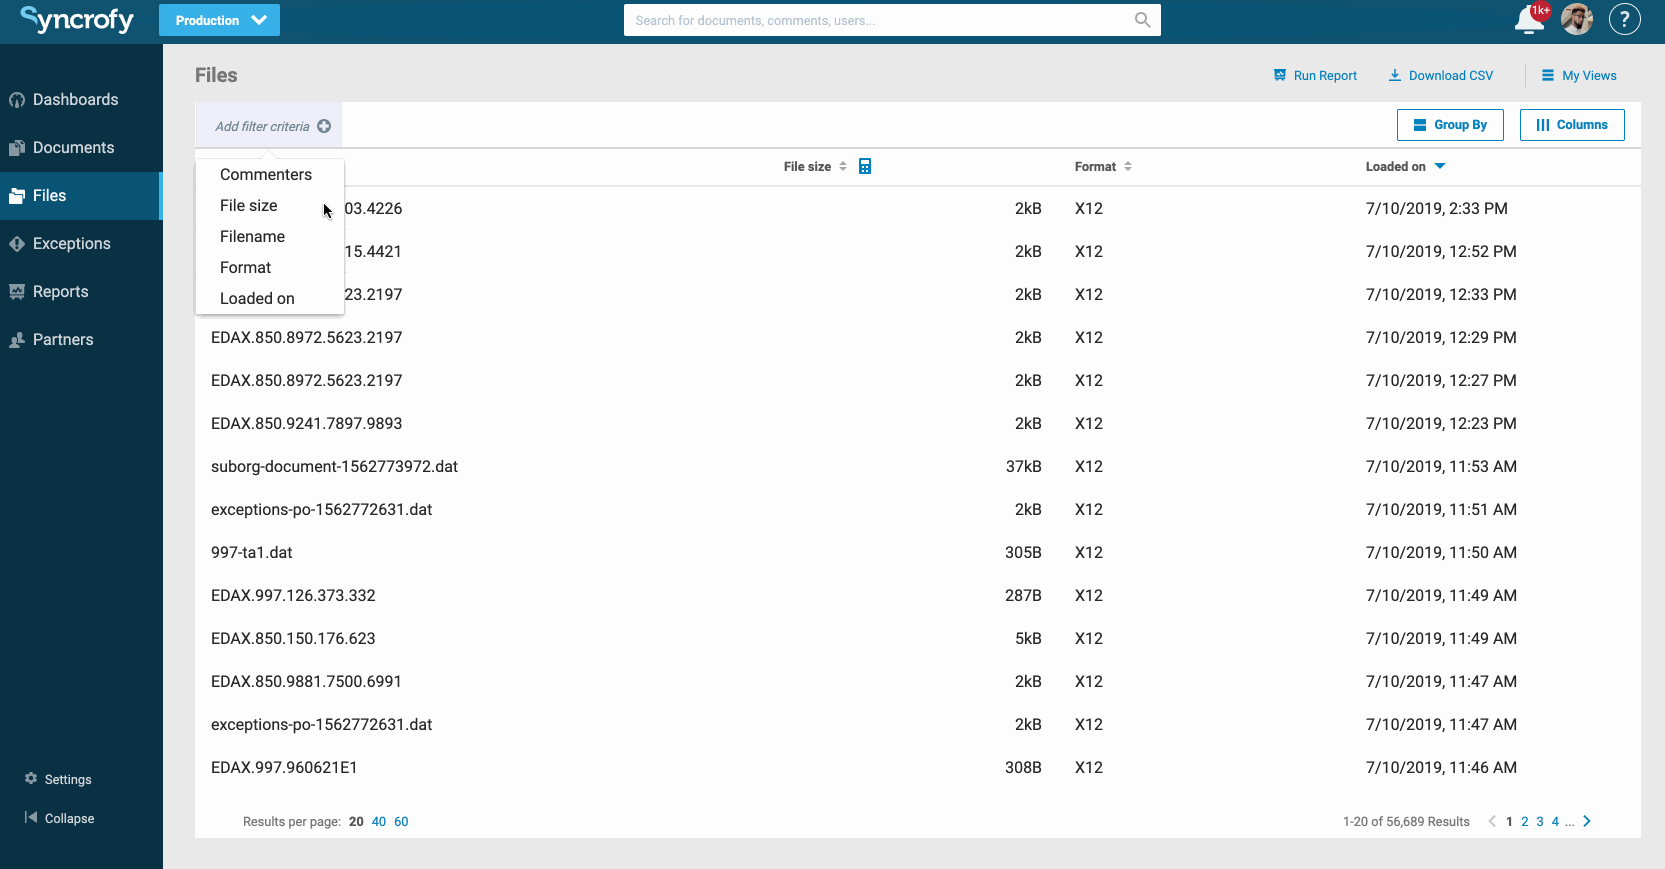This screenshot has height=869, width=1665.
Task: Click the Exceptions warning icon
Action: click(x=17, y=244)
